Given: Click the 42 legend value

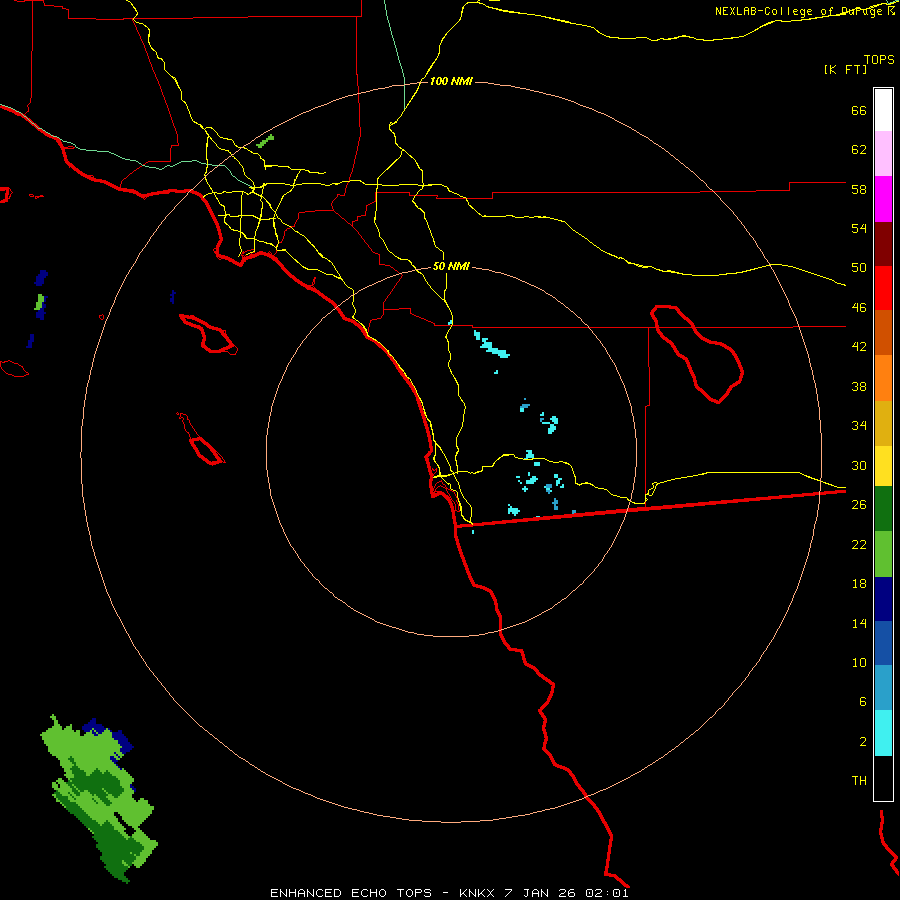Looking at the screenshot, I should pyautogui.click(x=859, y=347).
